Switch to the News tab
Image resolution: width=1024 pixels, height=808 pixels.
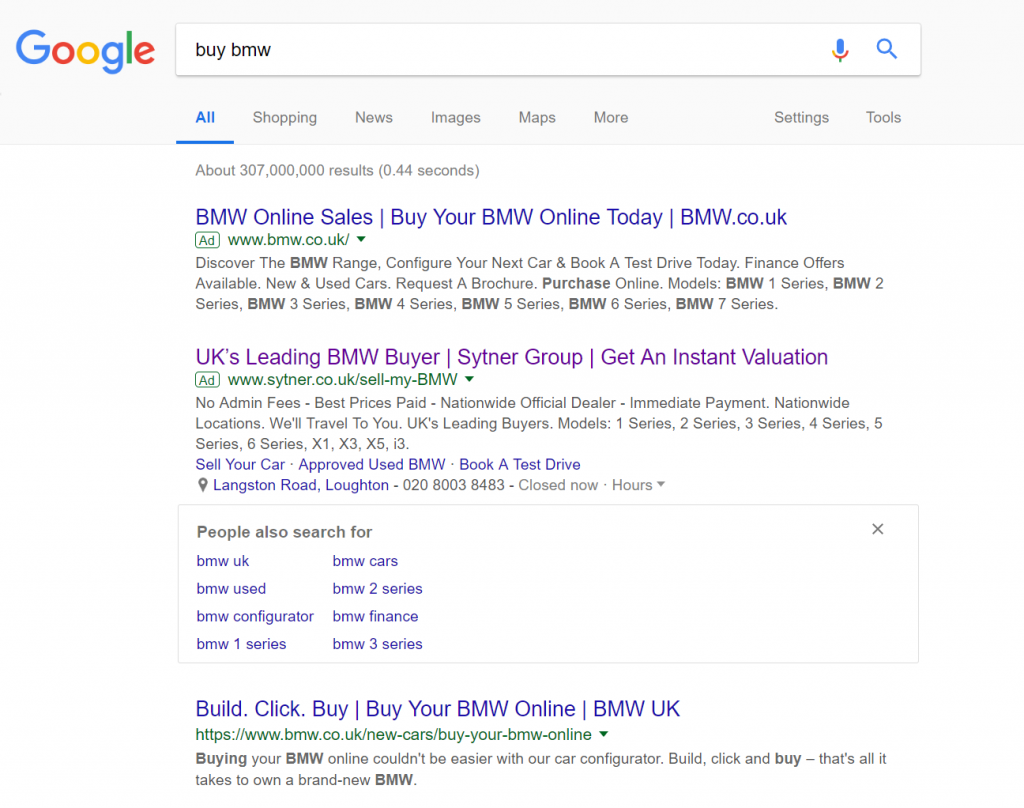(x=374, y=118)
